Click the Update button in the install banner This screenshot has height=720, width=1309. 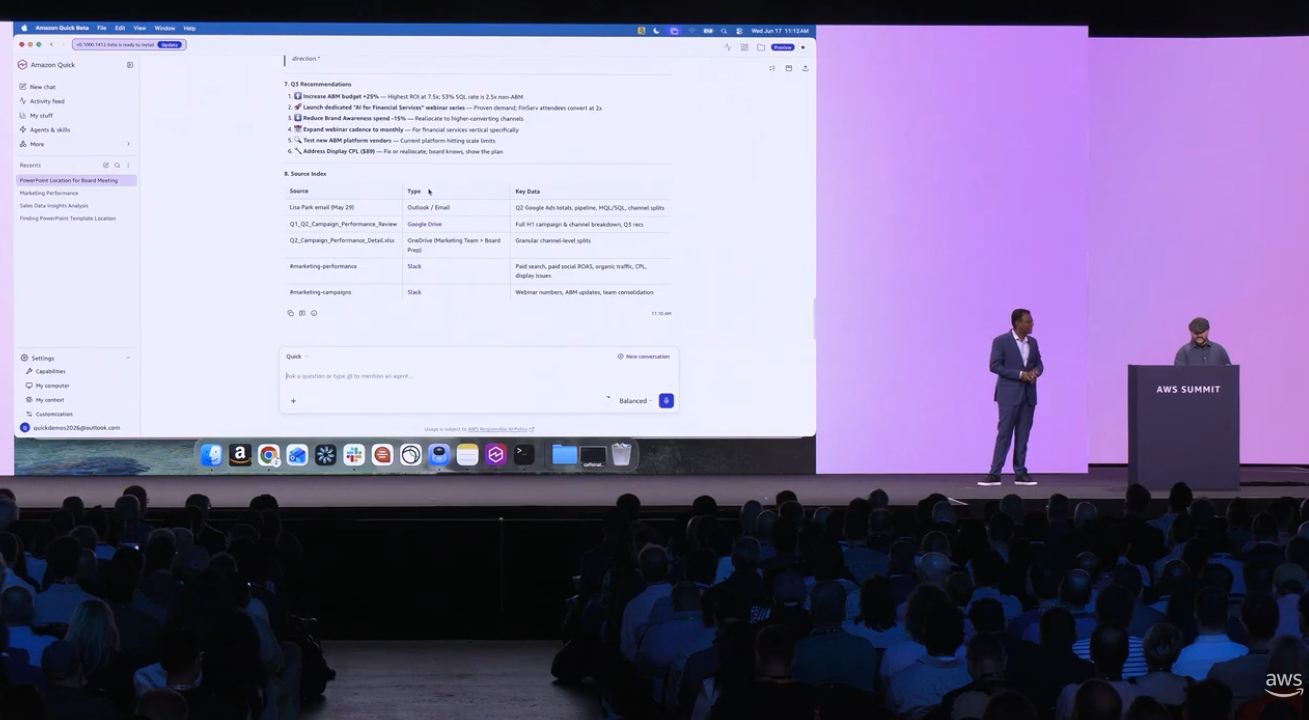tap(170, 45)
